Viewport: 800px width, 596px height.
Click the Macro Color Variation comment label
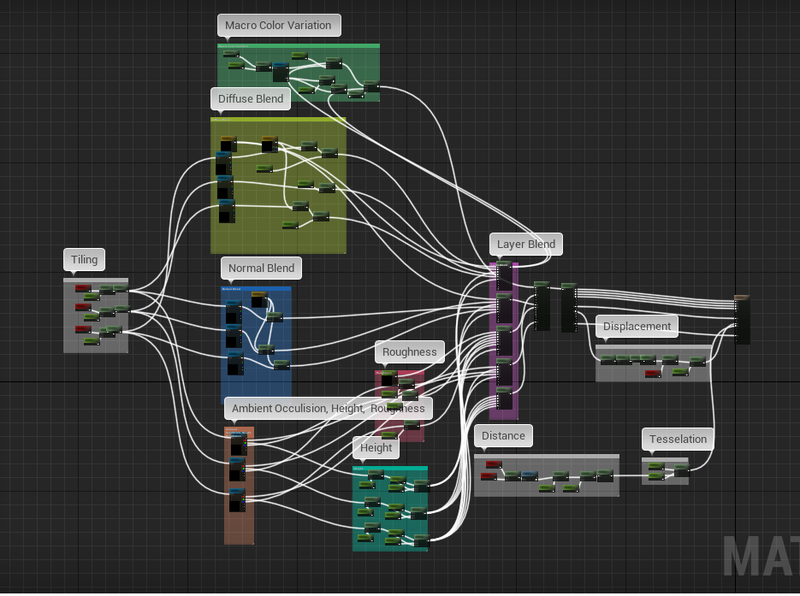point(278,25)
